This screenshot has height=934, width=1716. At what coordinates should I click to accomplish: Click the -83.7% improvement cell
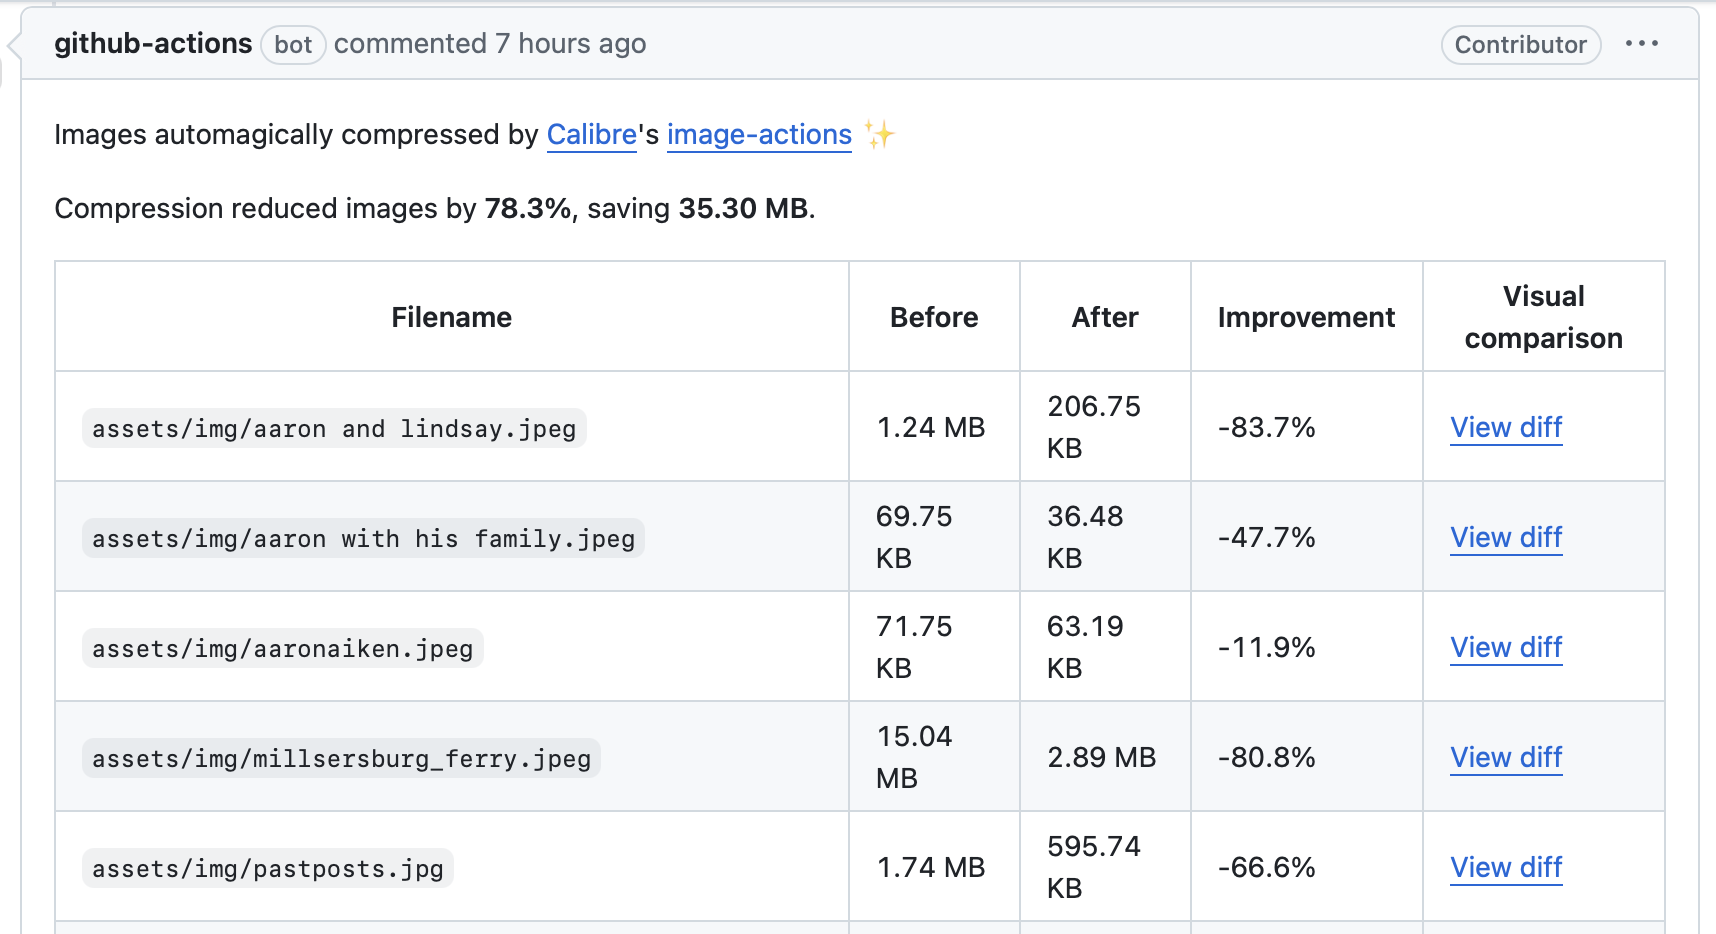1266,428
